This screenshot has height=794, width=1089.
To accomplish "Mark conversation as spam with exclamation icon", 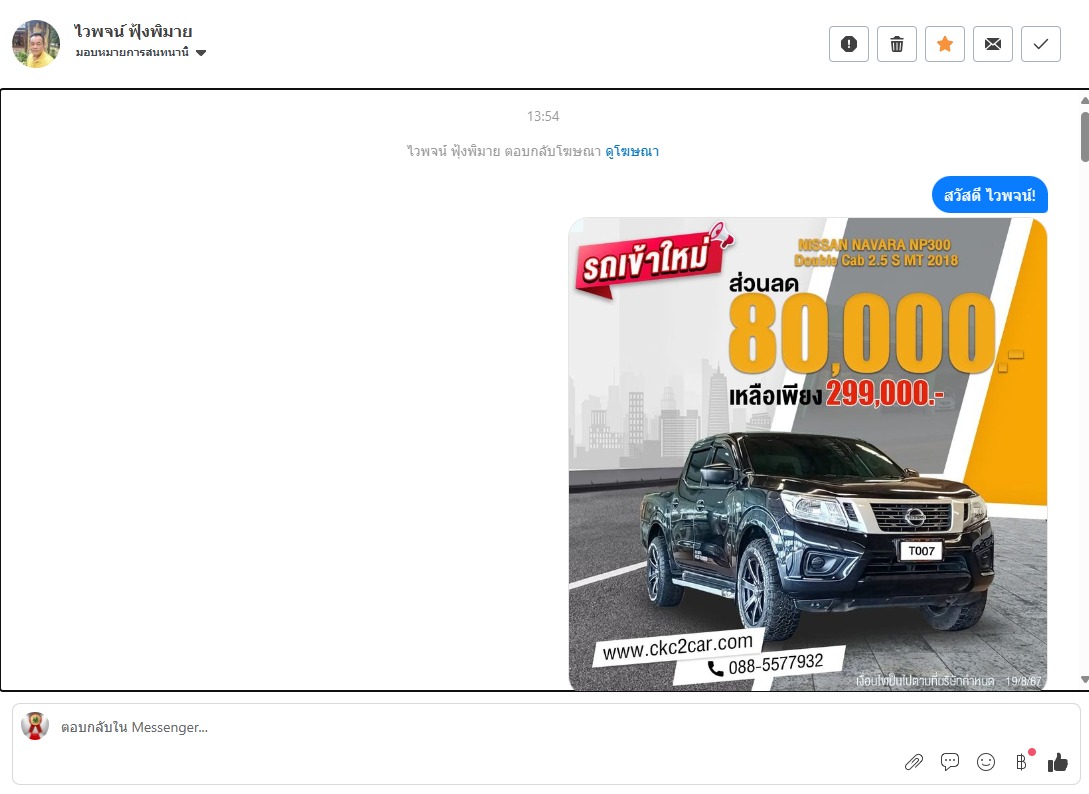I will 849,44.
